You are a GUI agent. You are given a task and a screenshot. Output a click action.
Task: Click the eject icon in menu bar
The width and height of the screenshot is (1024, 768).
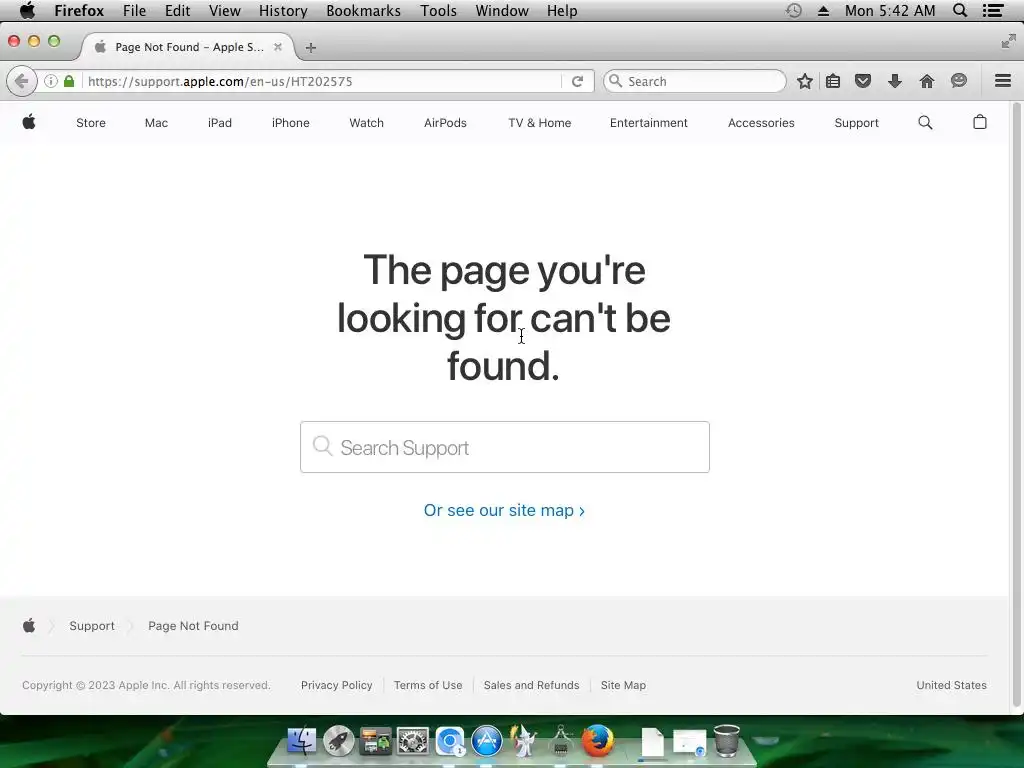(x=824, y=11)
